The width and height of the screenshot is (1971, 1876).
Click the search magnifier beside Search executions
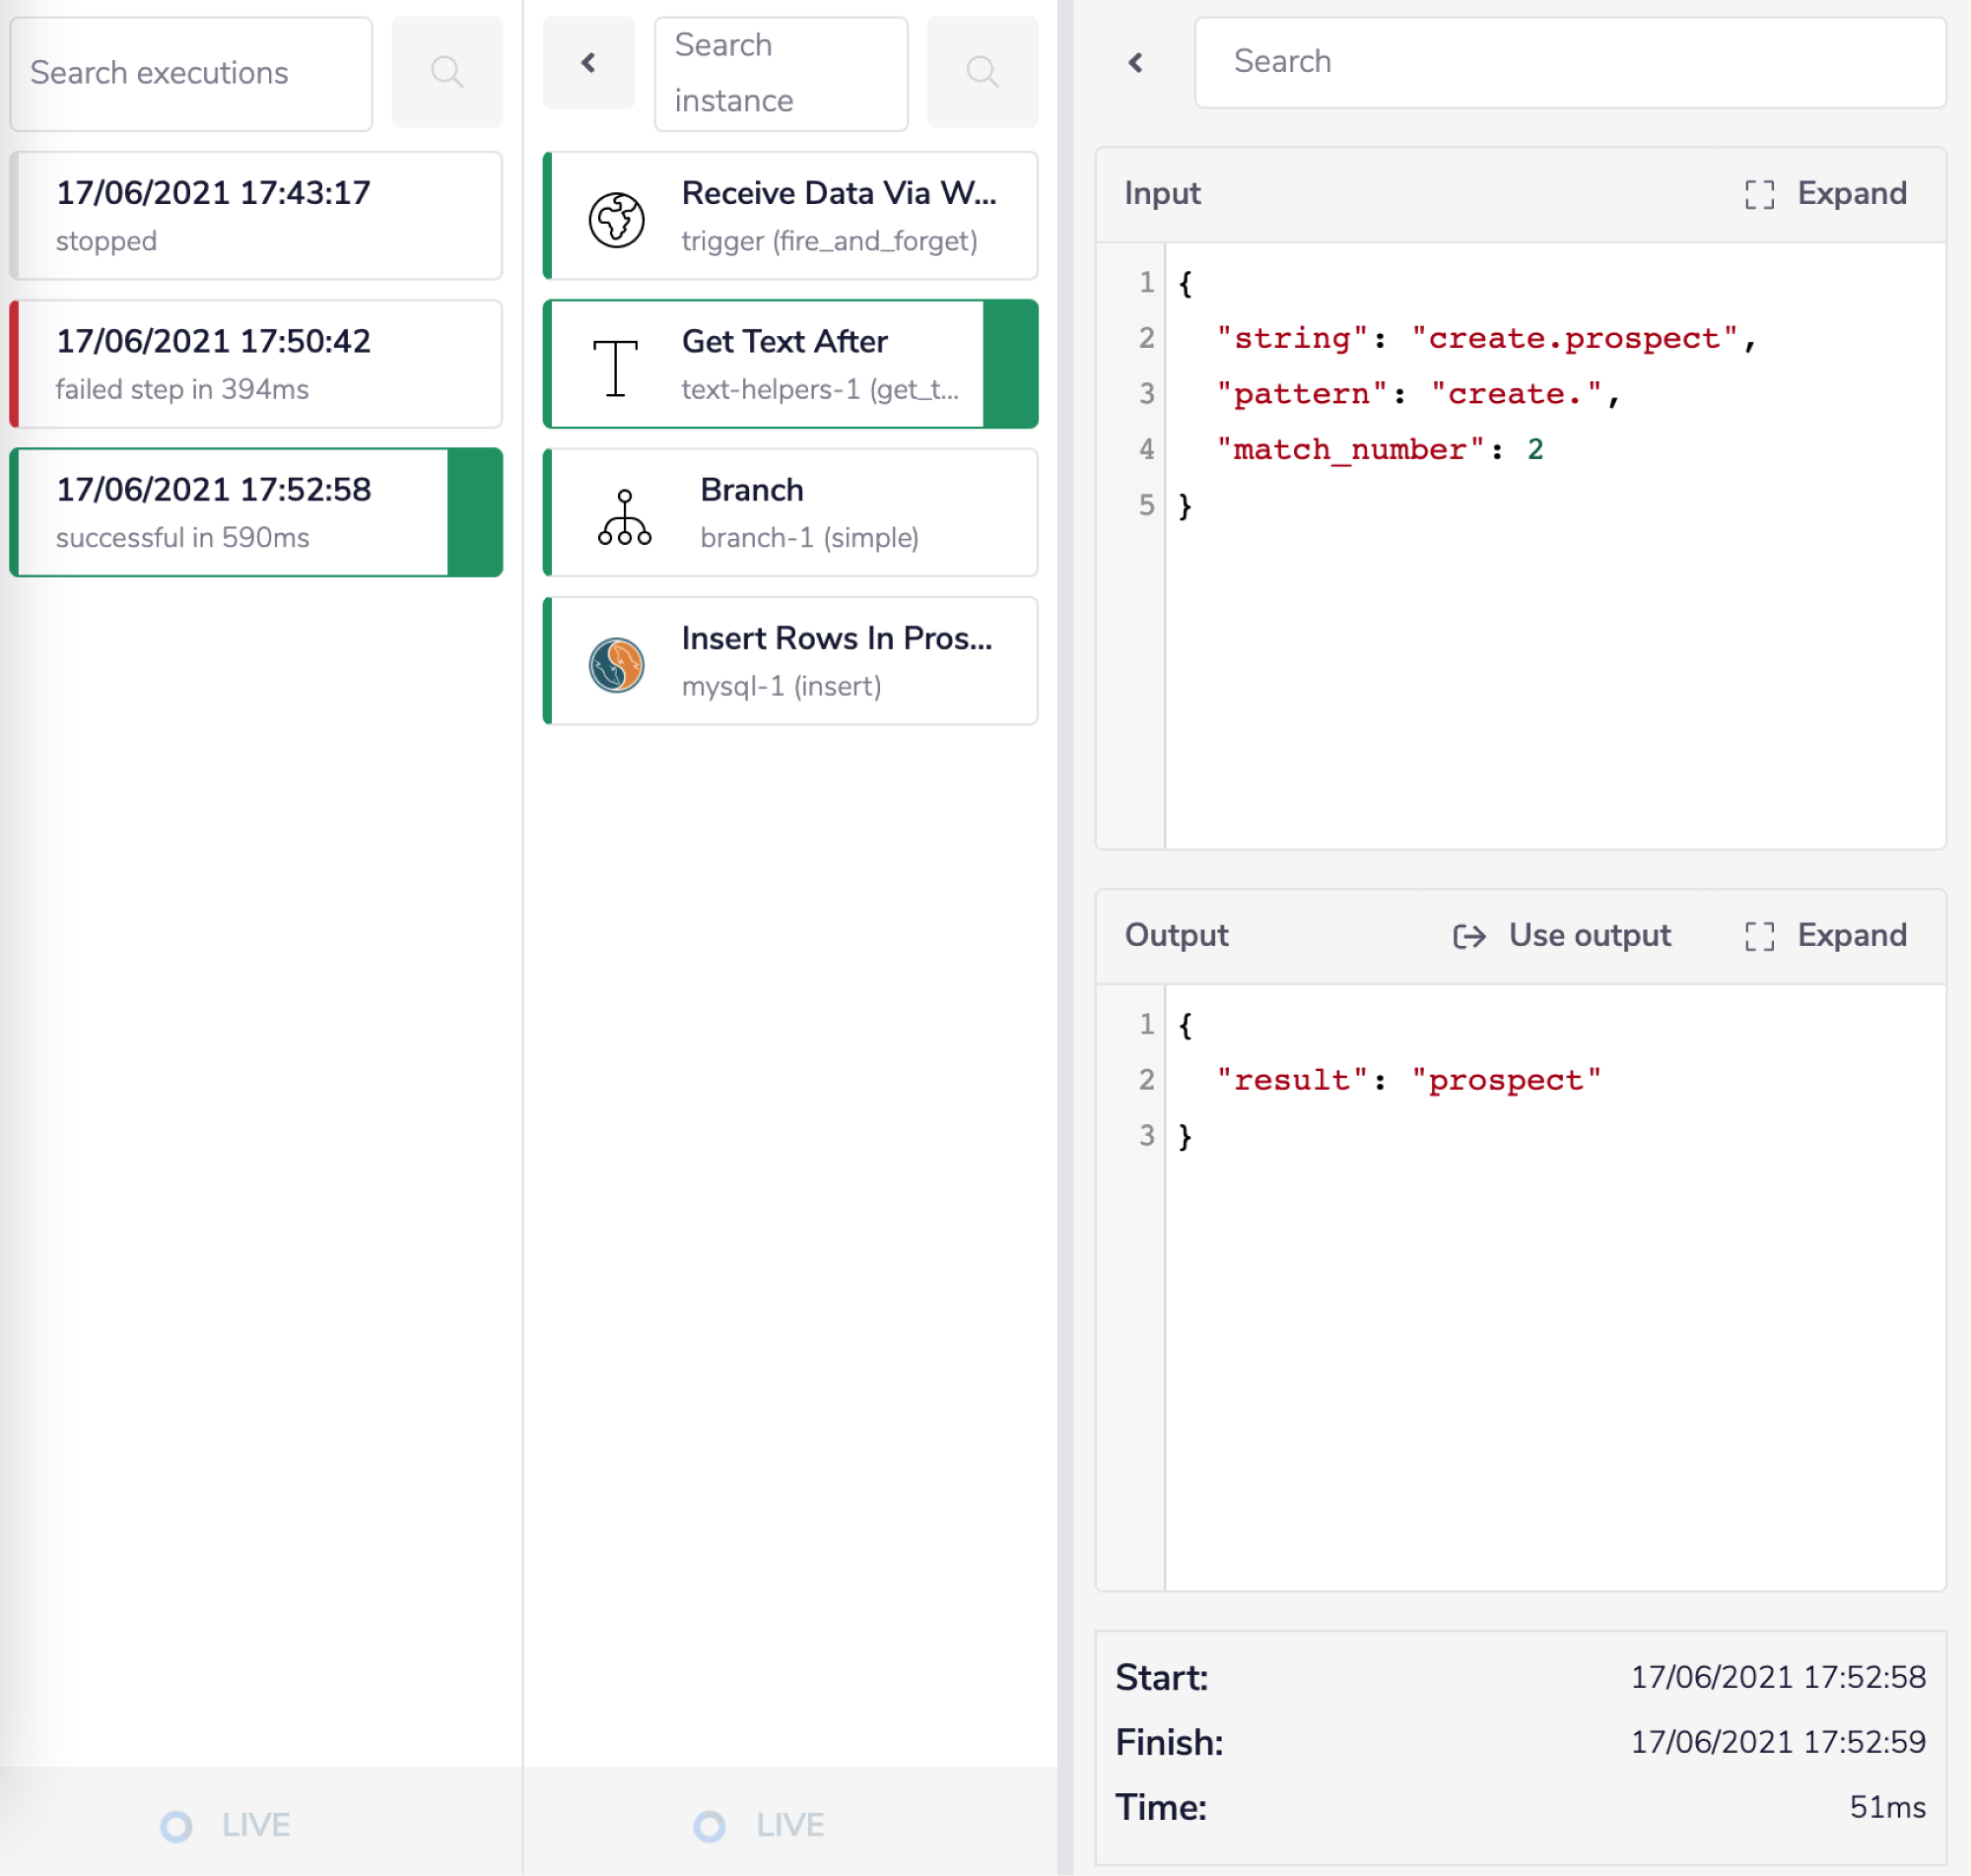pyautogui.click(x=447, y=71)
